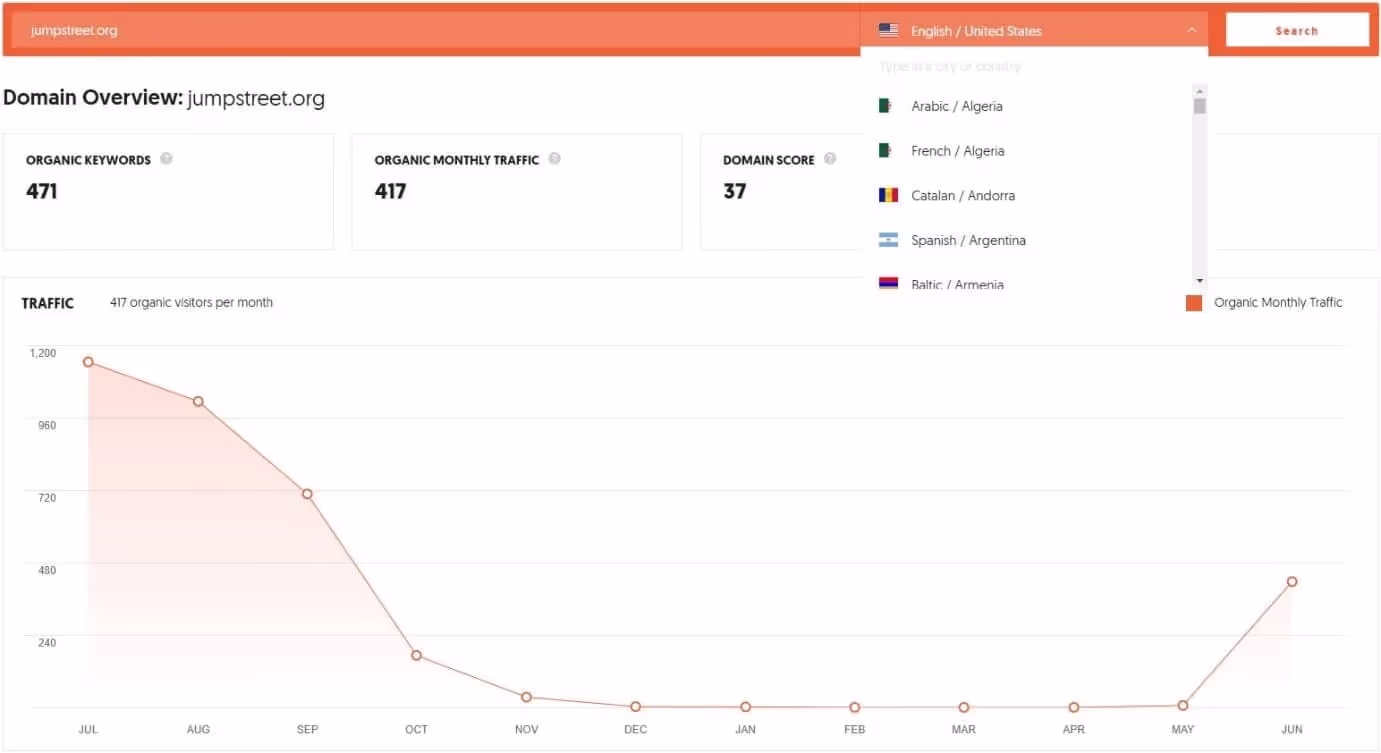Click the DEC data point on chart
Viewport: 1381px width, 753px height.
636,707
